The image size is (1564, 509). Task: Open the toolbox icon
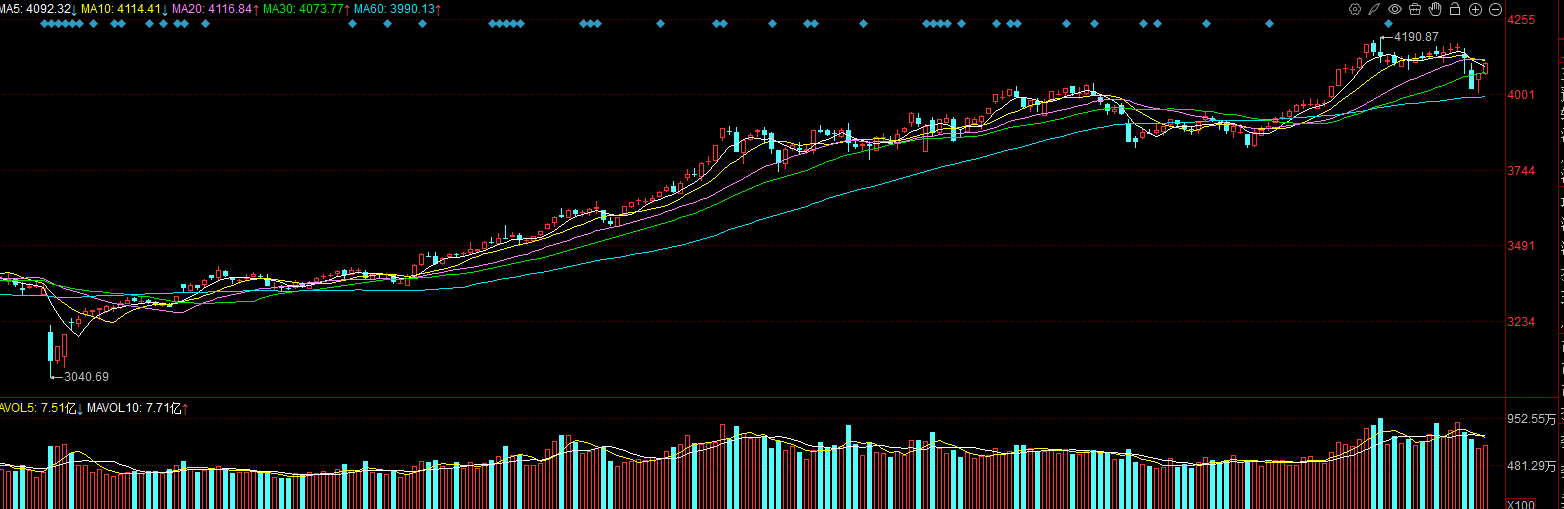pyautogui.click(x=1415, y=9)
